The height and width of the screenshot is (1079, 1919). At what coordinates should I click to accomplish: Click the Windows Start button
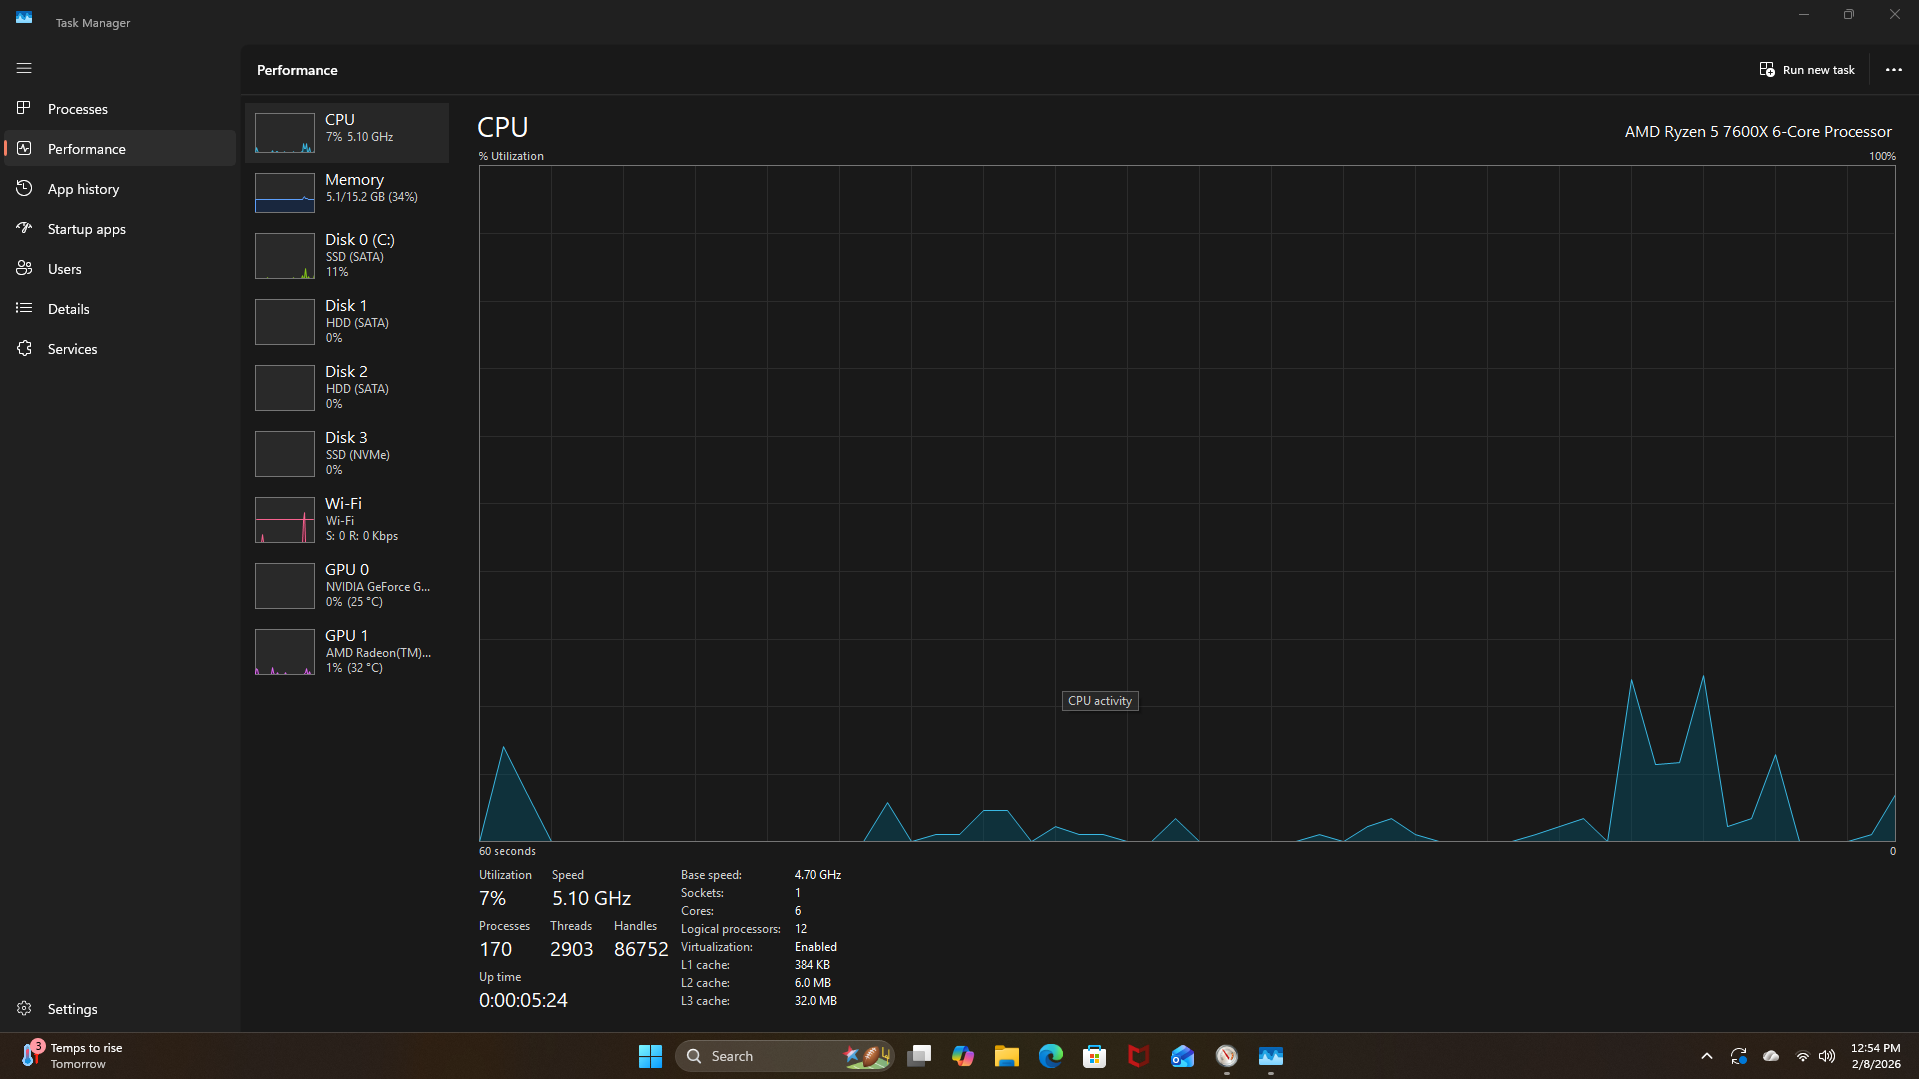[650, 1056]
